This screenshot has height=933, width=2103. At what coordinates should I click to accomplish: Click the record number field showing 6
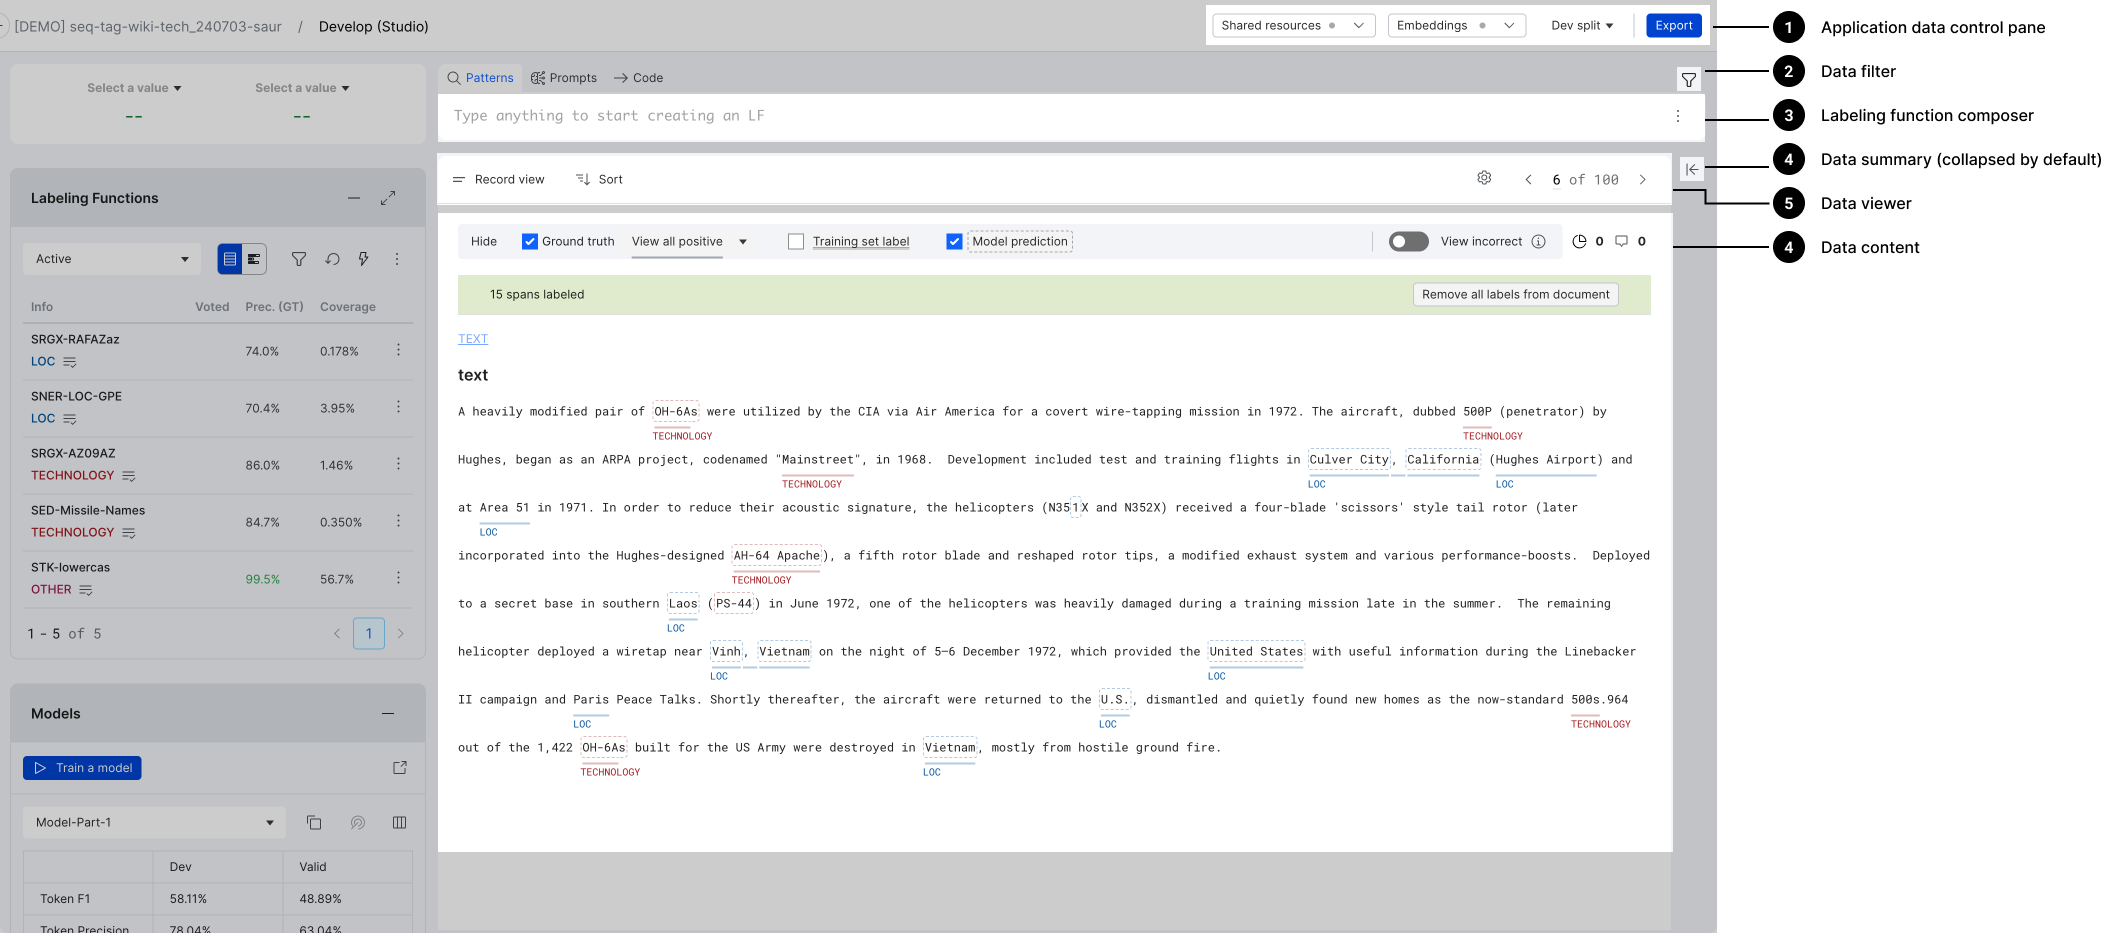pos(1556,180)
